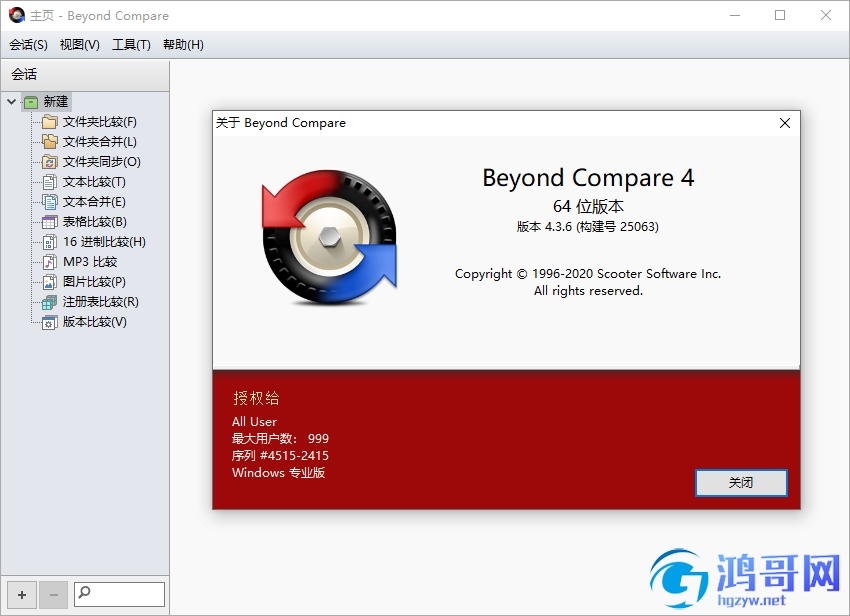The width and height of the screenshot is (850, 616).
Task: Select the 图片比较(P) label
Action: tap(94, 282)
